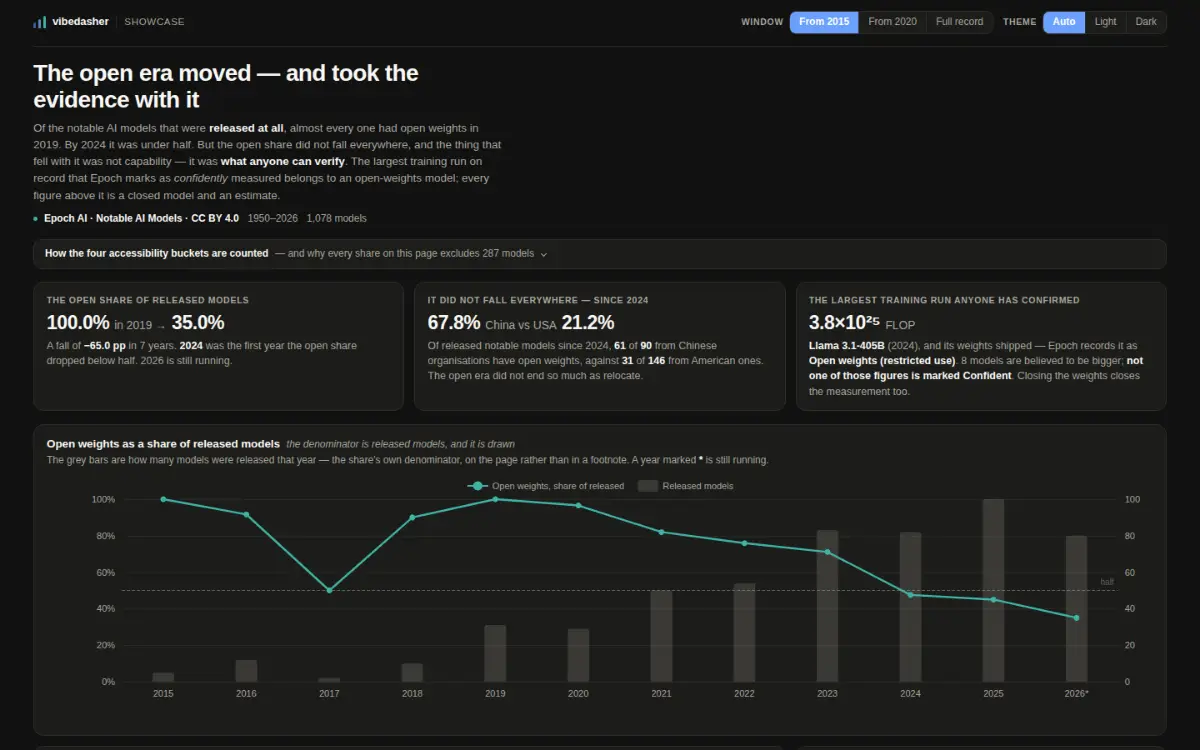This screenshot has height=750, width=1200.
Task: Click the '1950–2026' date range
Action: 272,219
